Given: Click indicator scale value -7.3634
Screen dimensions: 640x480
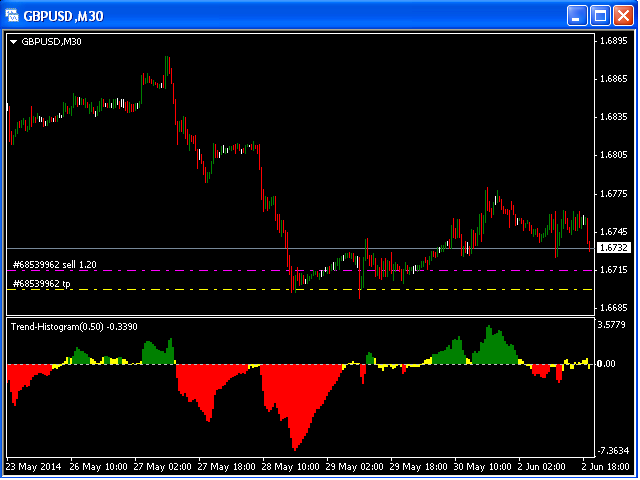Looking at the screenshot, I should (x=613, y=451).
